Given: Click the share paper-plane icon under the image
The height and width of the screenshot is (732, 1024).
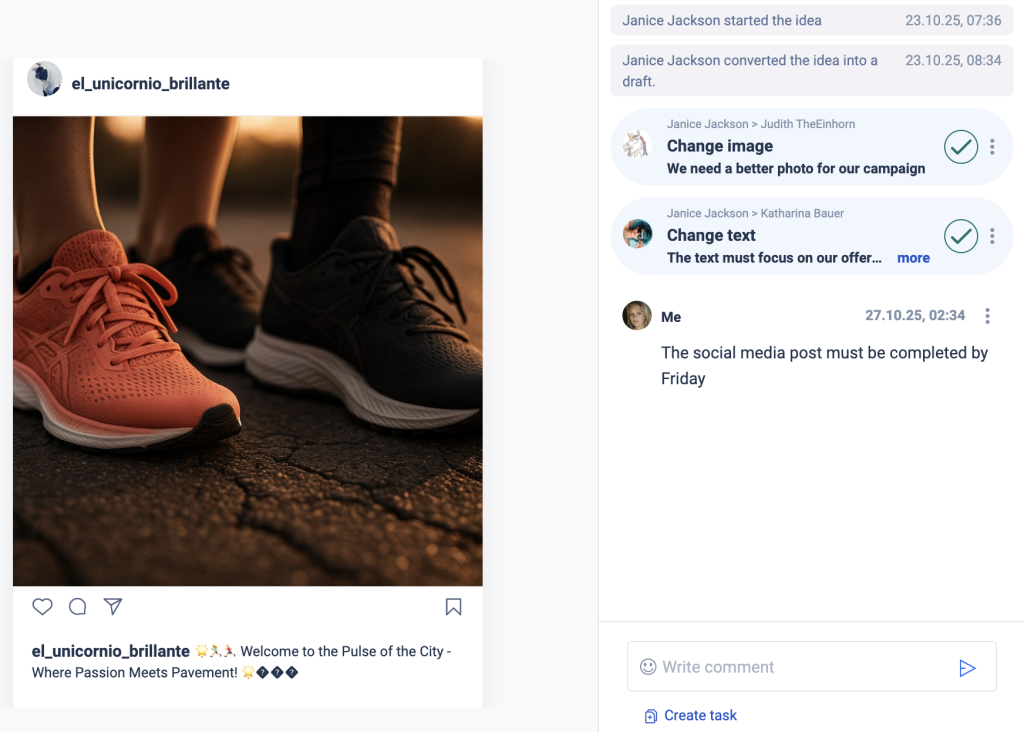Looking at the screenshot, I should (112, 606).
